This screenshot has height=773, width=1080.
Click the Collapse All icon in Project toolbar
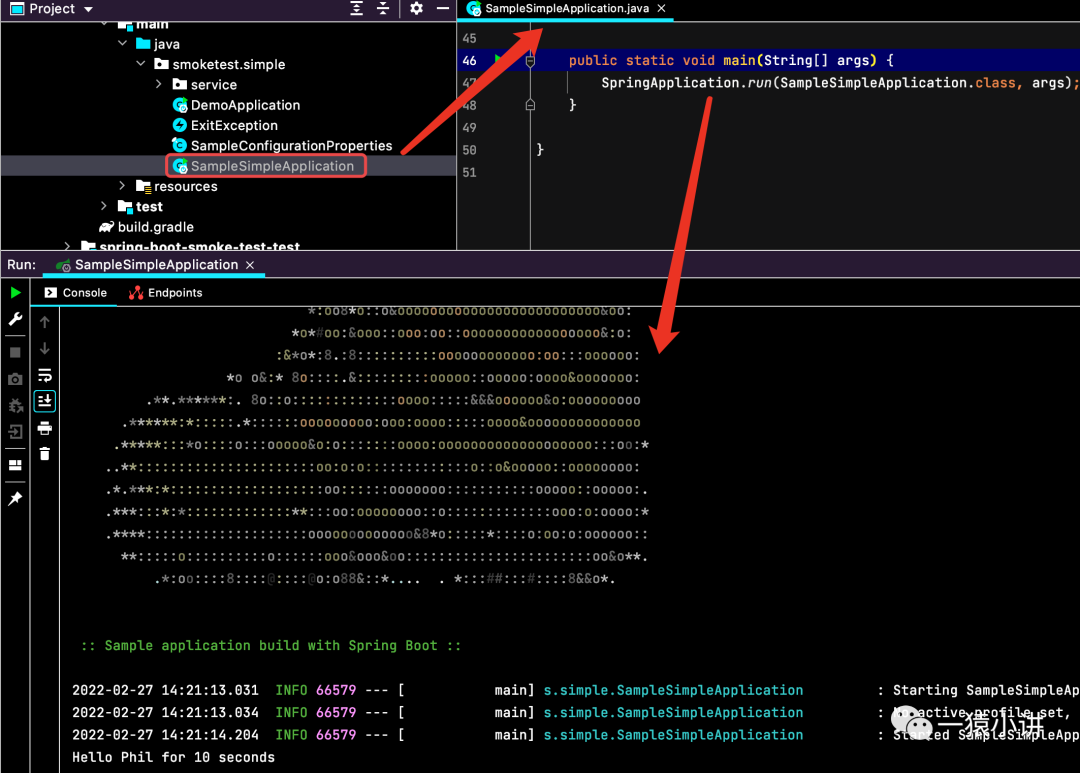pyautogui.click(x=383, y=8)
